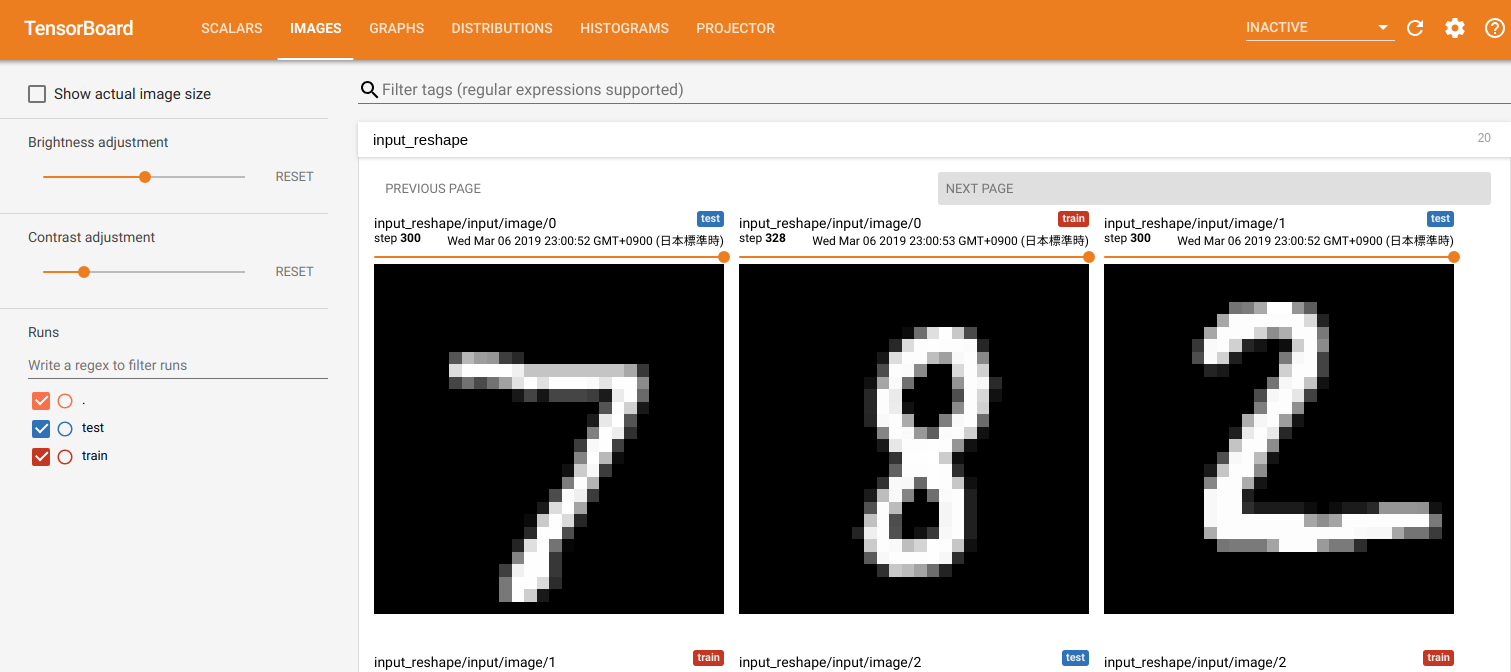The height and width of the screenshot is (672, 1511).
Task: Click the contrast adjustment slider knob
Action: (84, 272)
